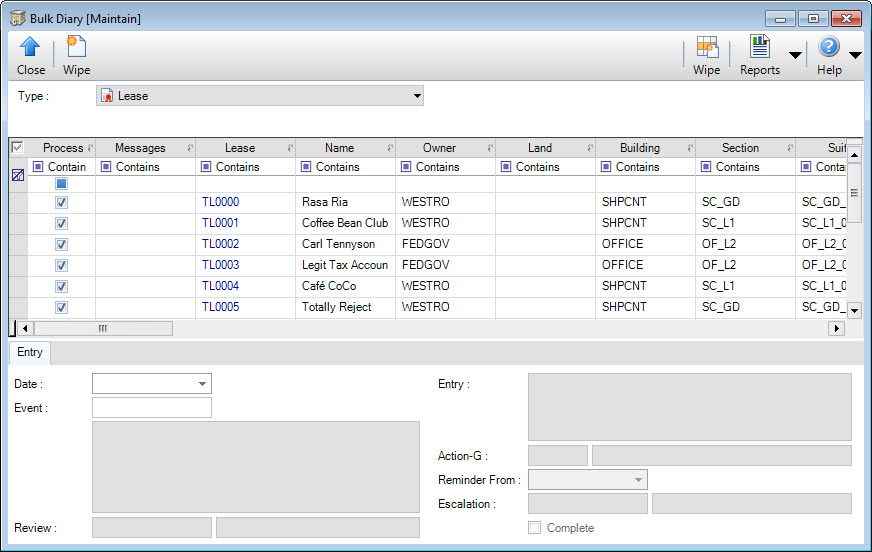The image size is (872, 552).
Task: Click the FEDGOV owner cell for TL0002
Action: pyautogui.click(x=445, y=244)
